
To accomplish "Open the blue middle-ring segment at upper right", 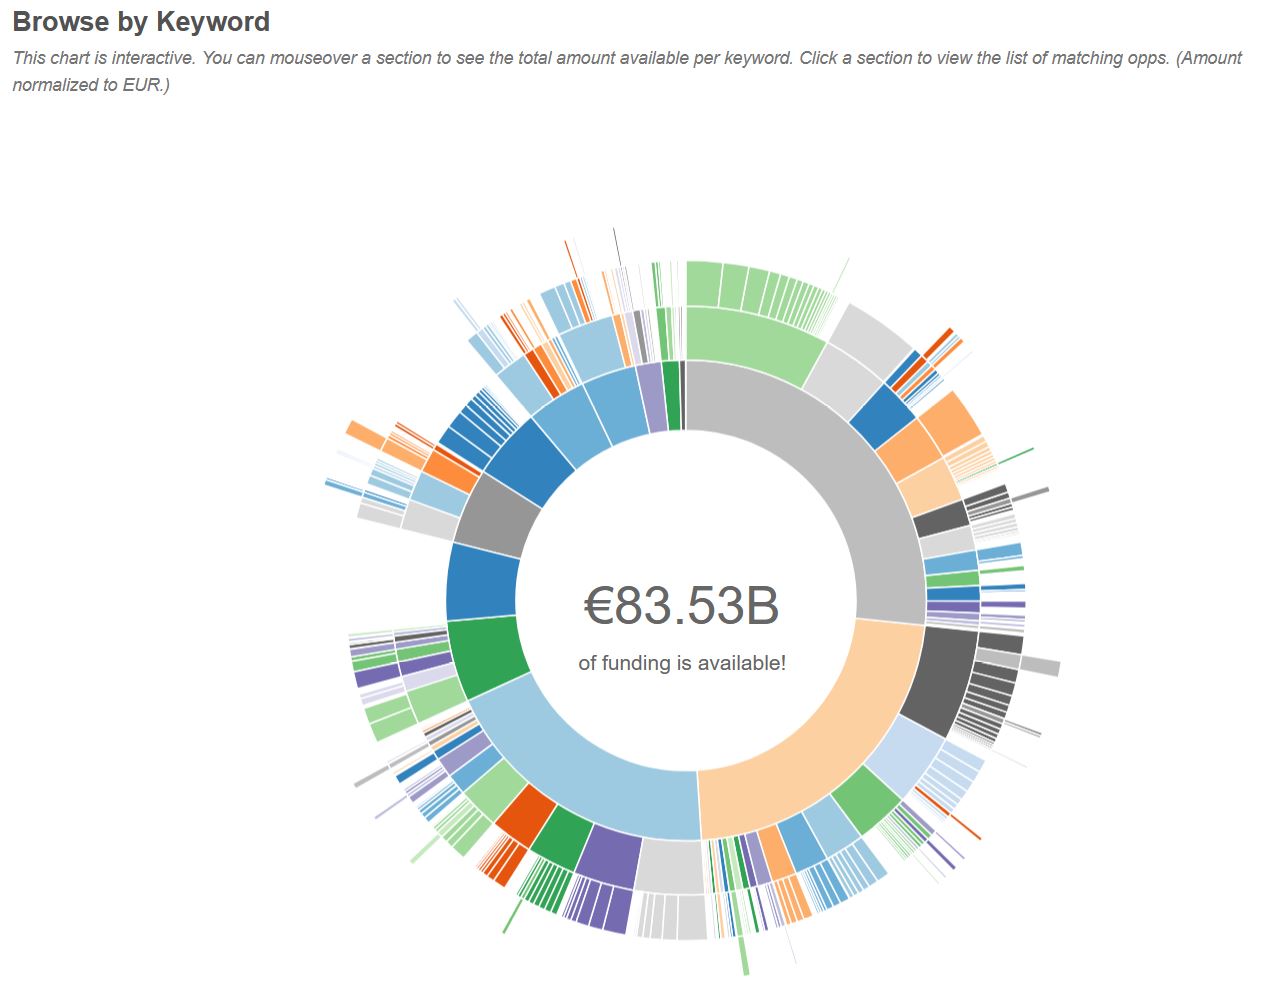I will click(881, 417).
